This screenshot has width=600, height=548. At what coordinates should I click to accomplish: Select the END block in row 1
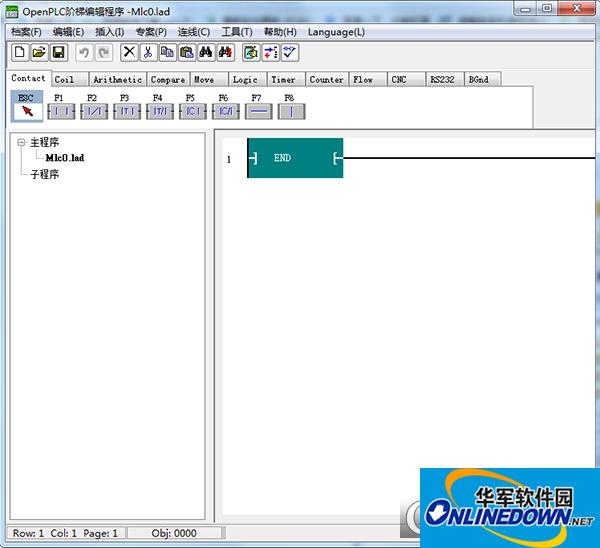[x=295, y=158]
